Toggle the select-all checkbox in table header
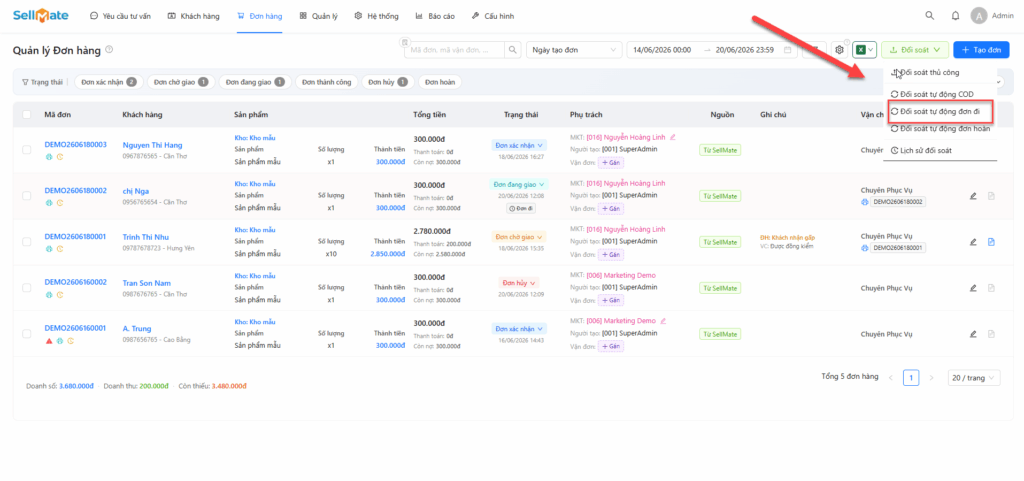Screen dimensions: 1024x481 (x=27, y=114)
